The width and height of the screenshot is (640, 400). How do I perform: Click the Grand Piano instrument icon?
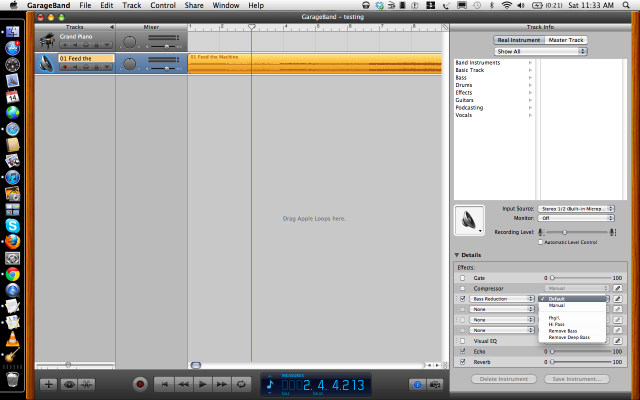pyautogui.click(x=47, y=41)
